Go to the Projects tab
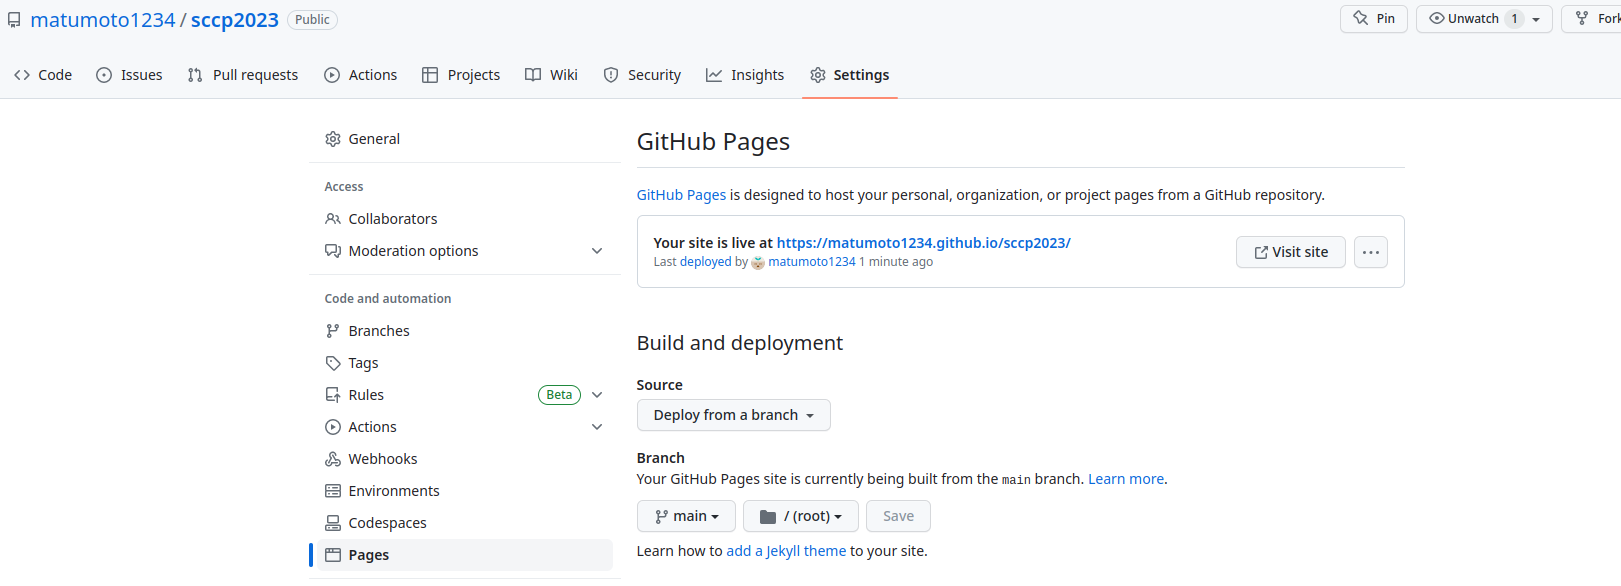Screen dimensions: 1621x586 point(461,75)
